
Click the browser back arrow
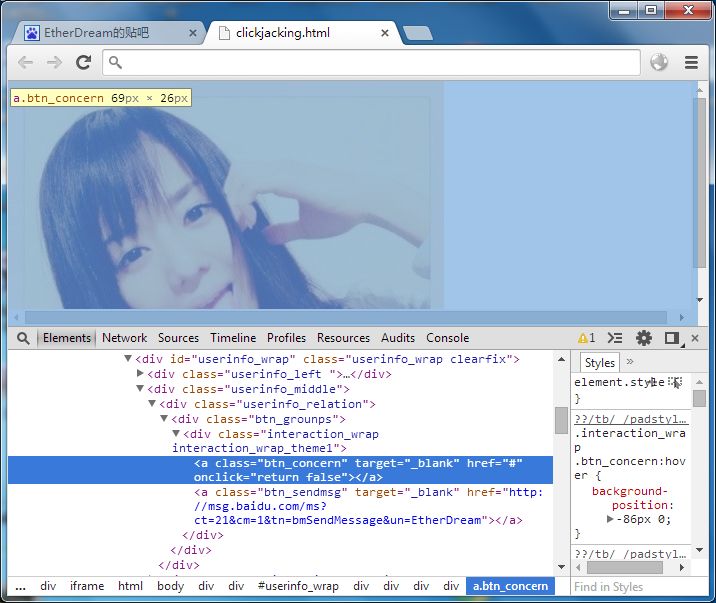click(x=26, y=62)
